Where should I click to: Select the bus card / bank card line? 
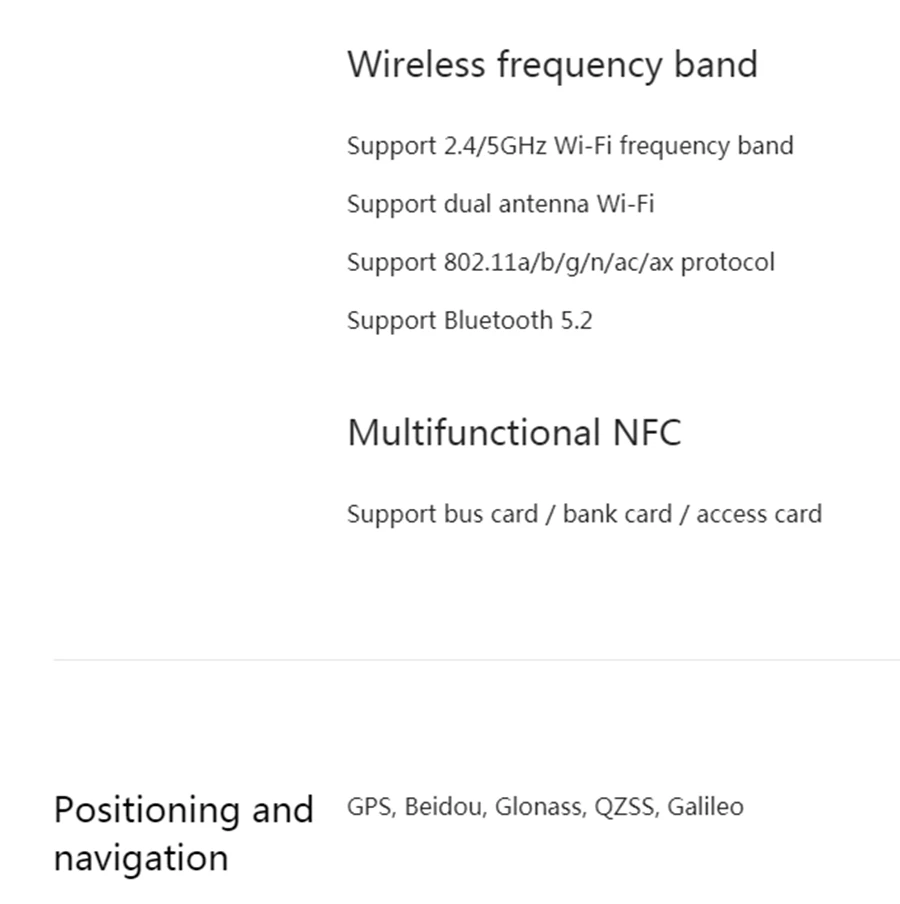point(584,514)
